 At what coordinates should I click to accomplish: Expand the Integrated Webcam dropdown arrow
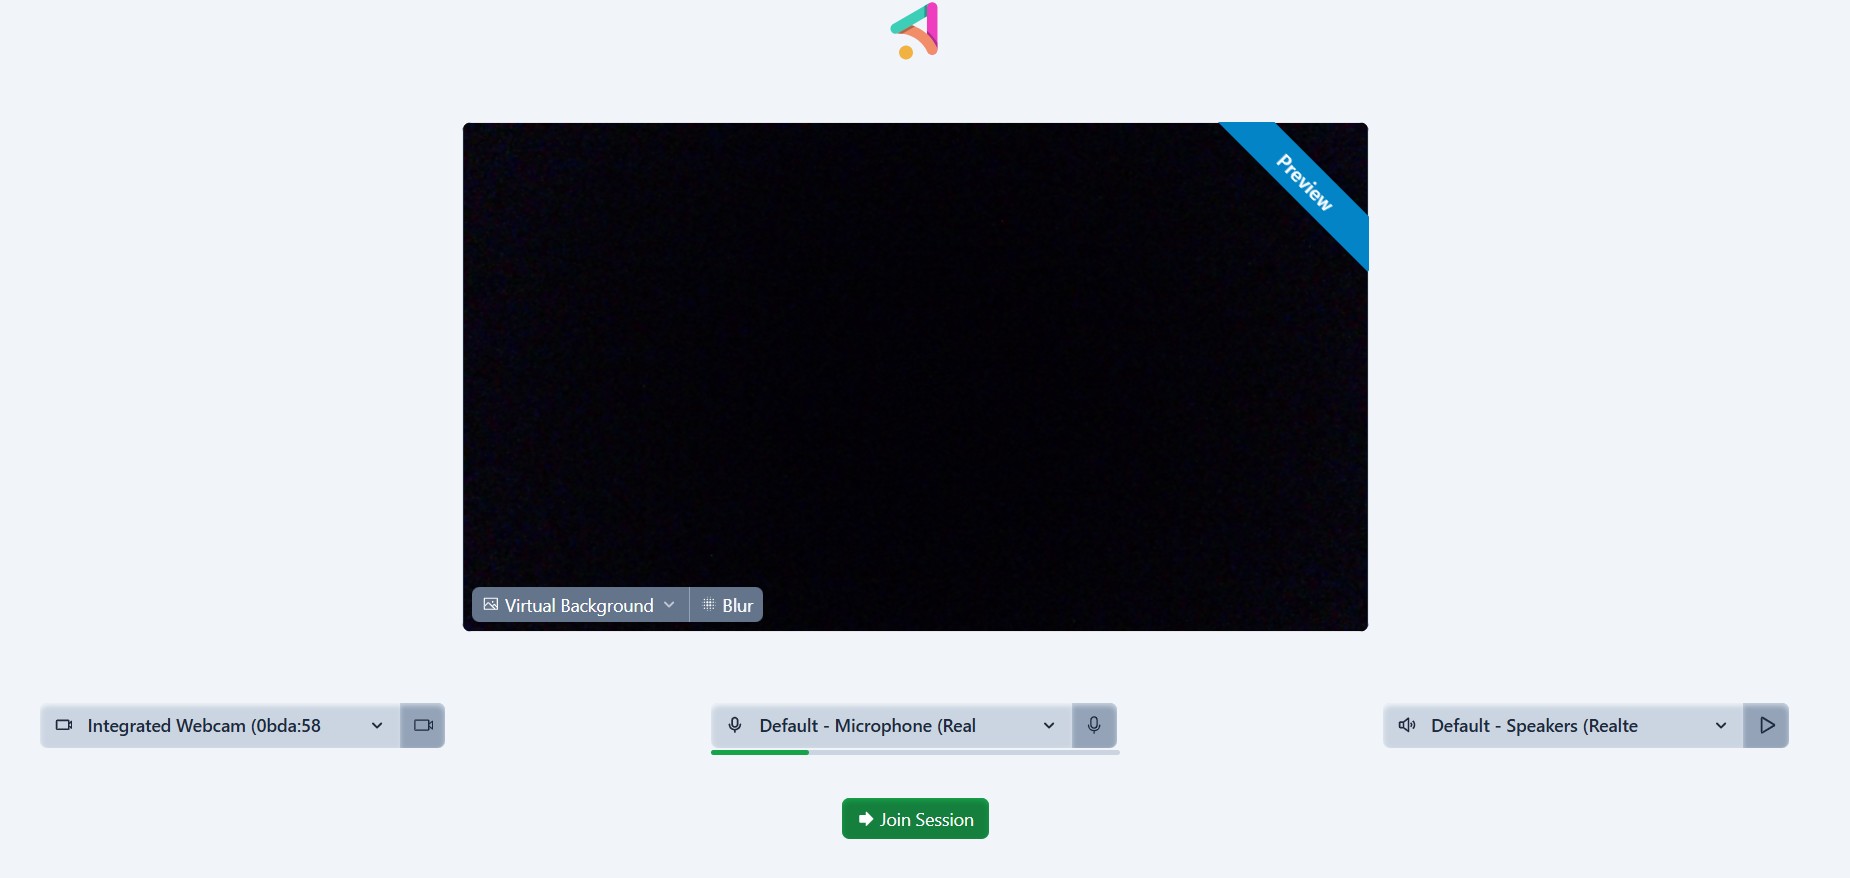377,726
